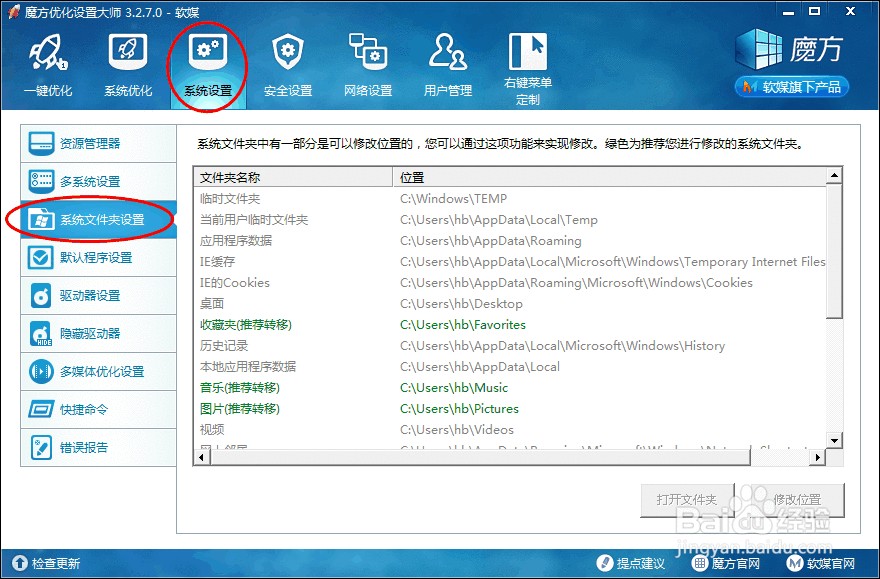Click the 提点建议 pen icon
880x579 pixels.
604,563
